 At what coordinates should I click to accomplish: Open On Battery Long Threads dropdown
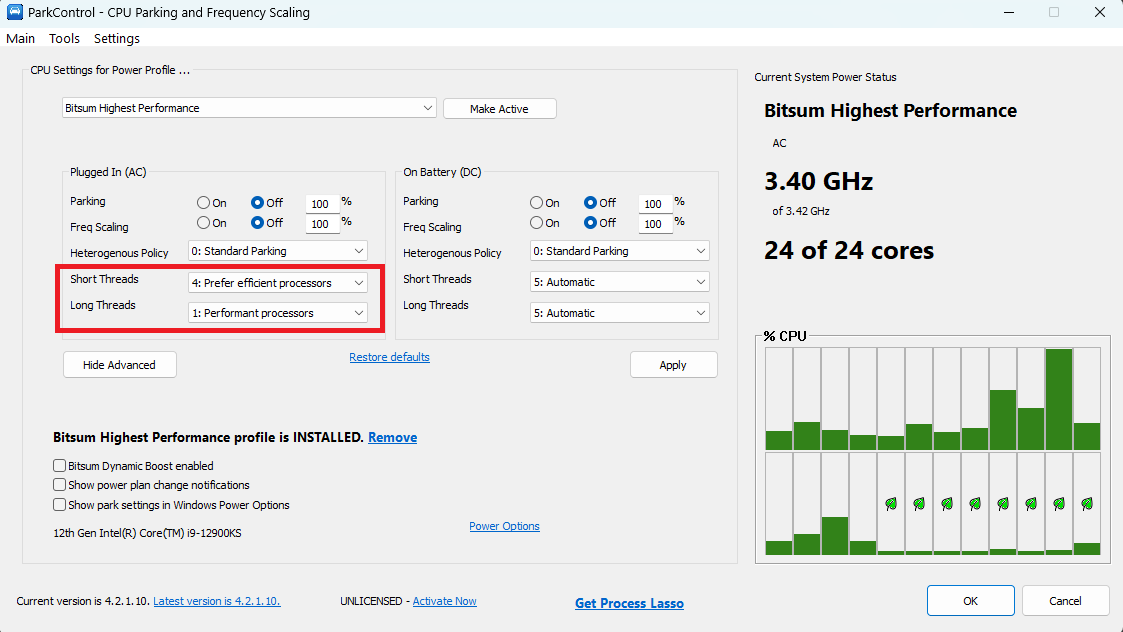point(620,313)
